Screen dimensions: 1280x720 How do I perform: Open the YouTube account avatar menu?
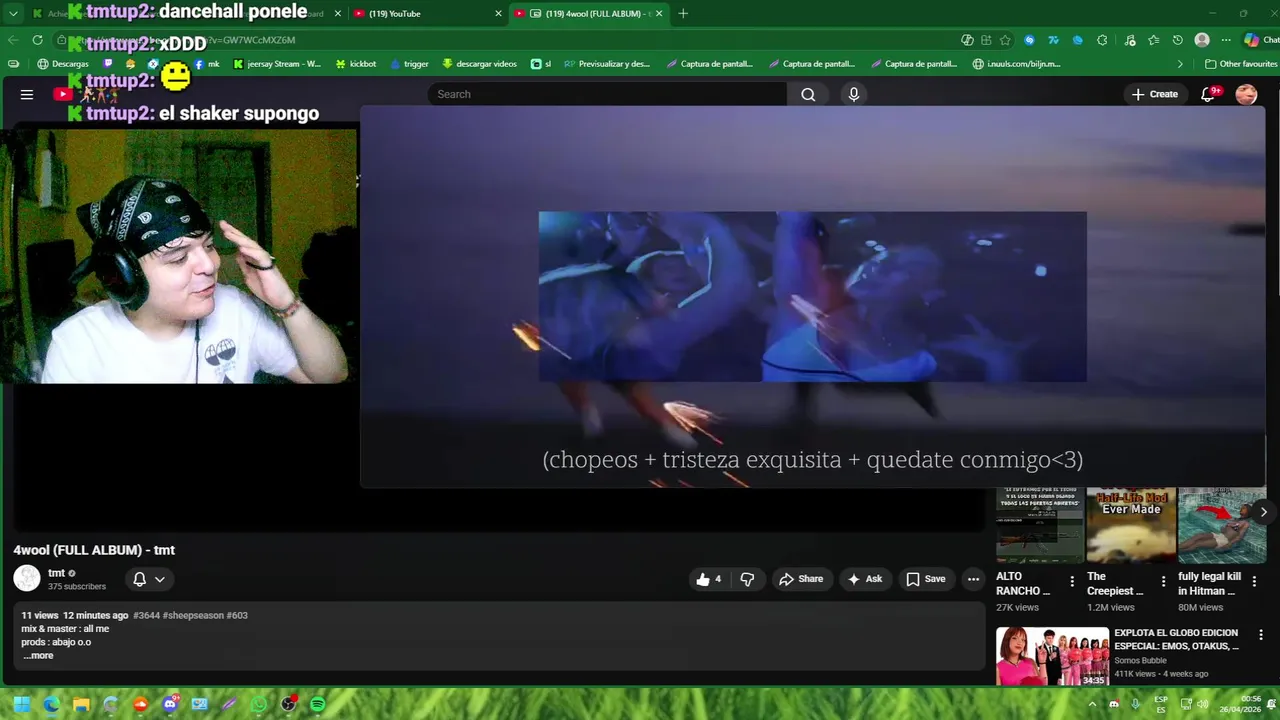click(1246, 94)
